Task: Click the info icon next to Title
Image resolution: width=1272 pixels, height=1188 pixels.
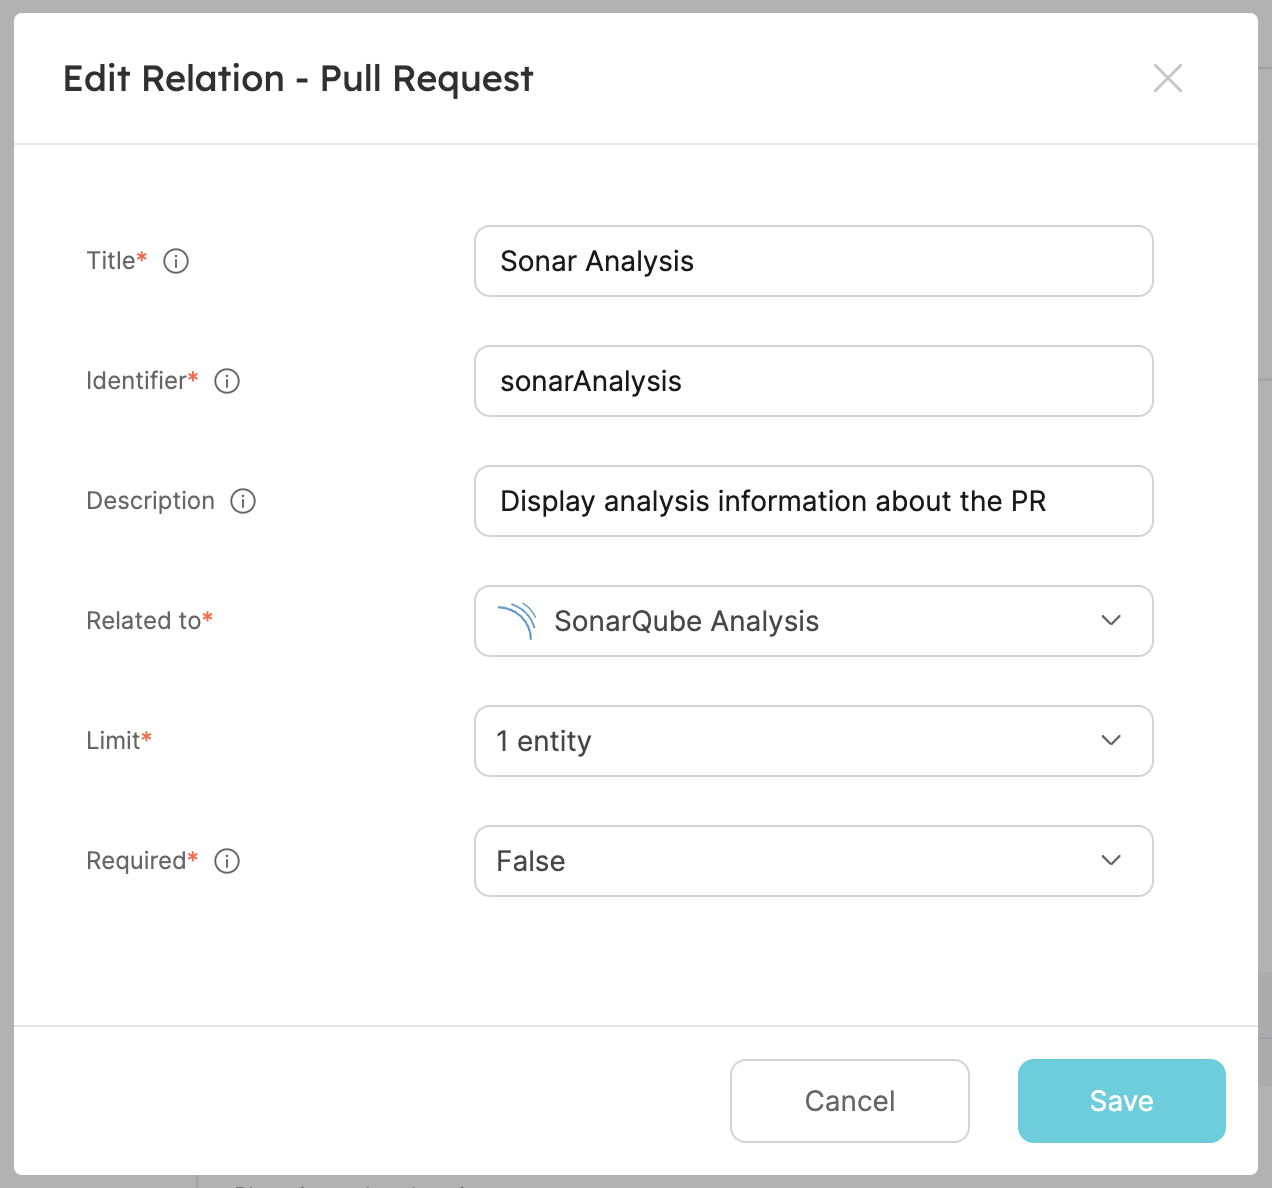Action: [176, 261]
